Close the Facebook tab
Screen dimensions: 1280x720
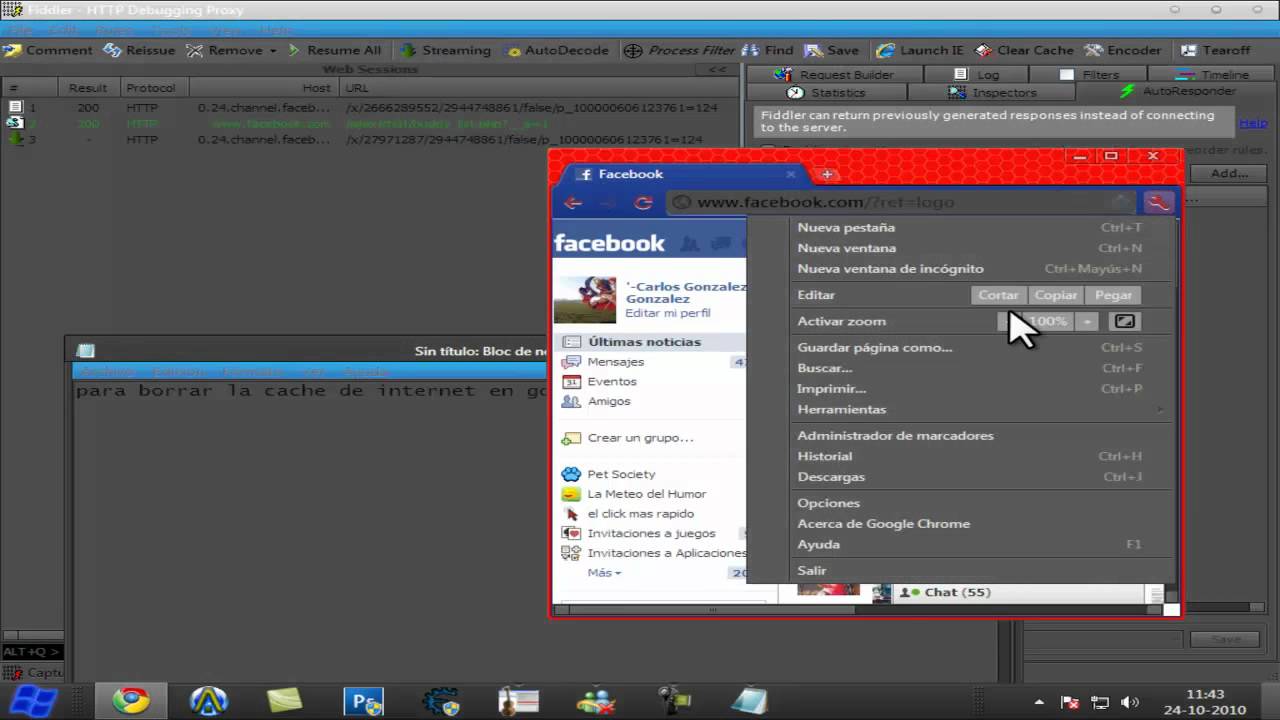[x=790, y=174]
